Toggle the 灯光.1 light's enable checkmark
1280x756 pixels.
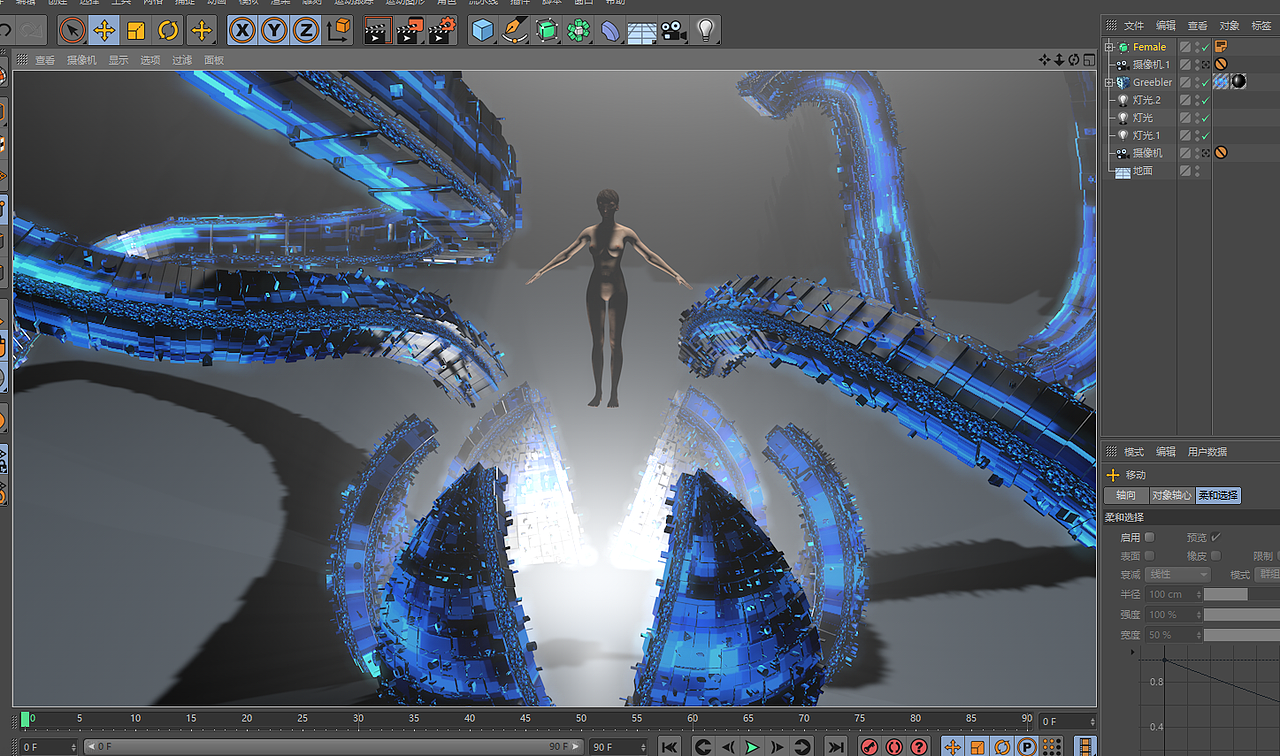1206,136
